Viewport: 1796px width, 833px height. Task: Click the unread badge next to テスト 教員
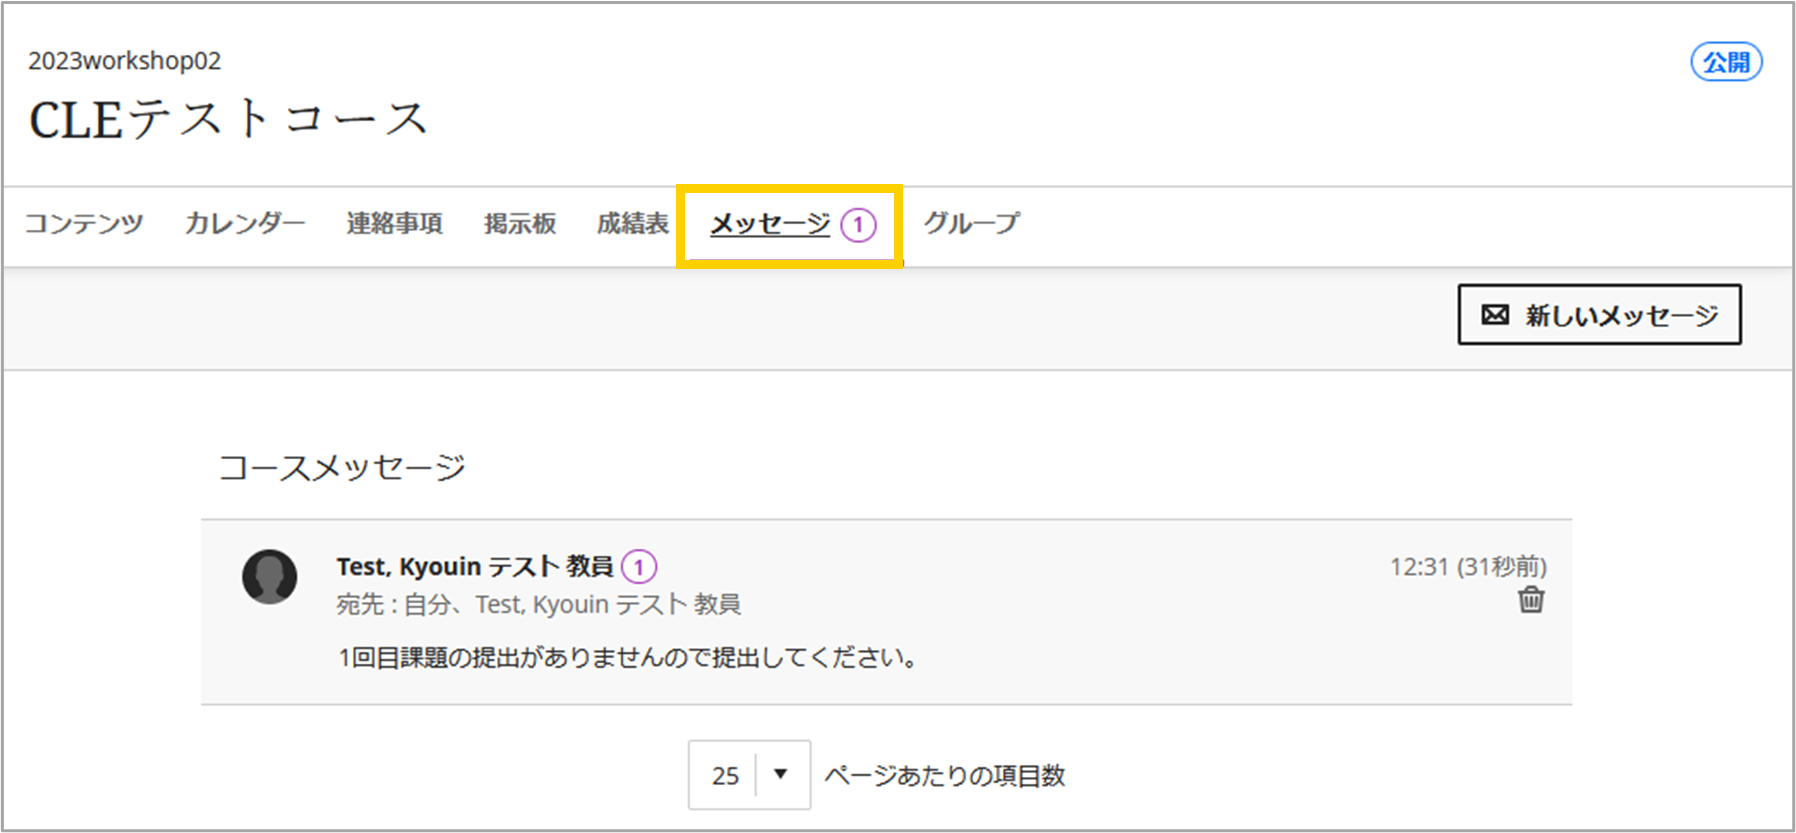point(639,567)
